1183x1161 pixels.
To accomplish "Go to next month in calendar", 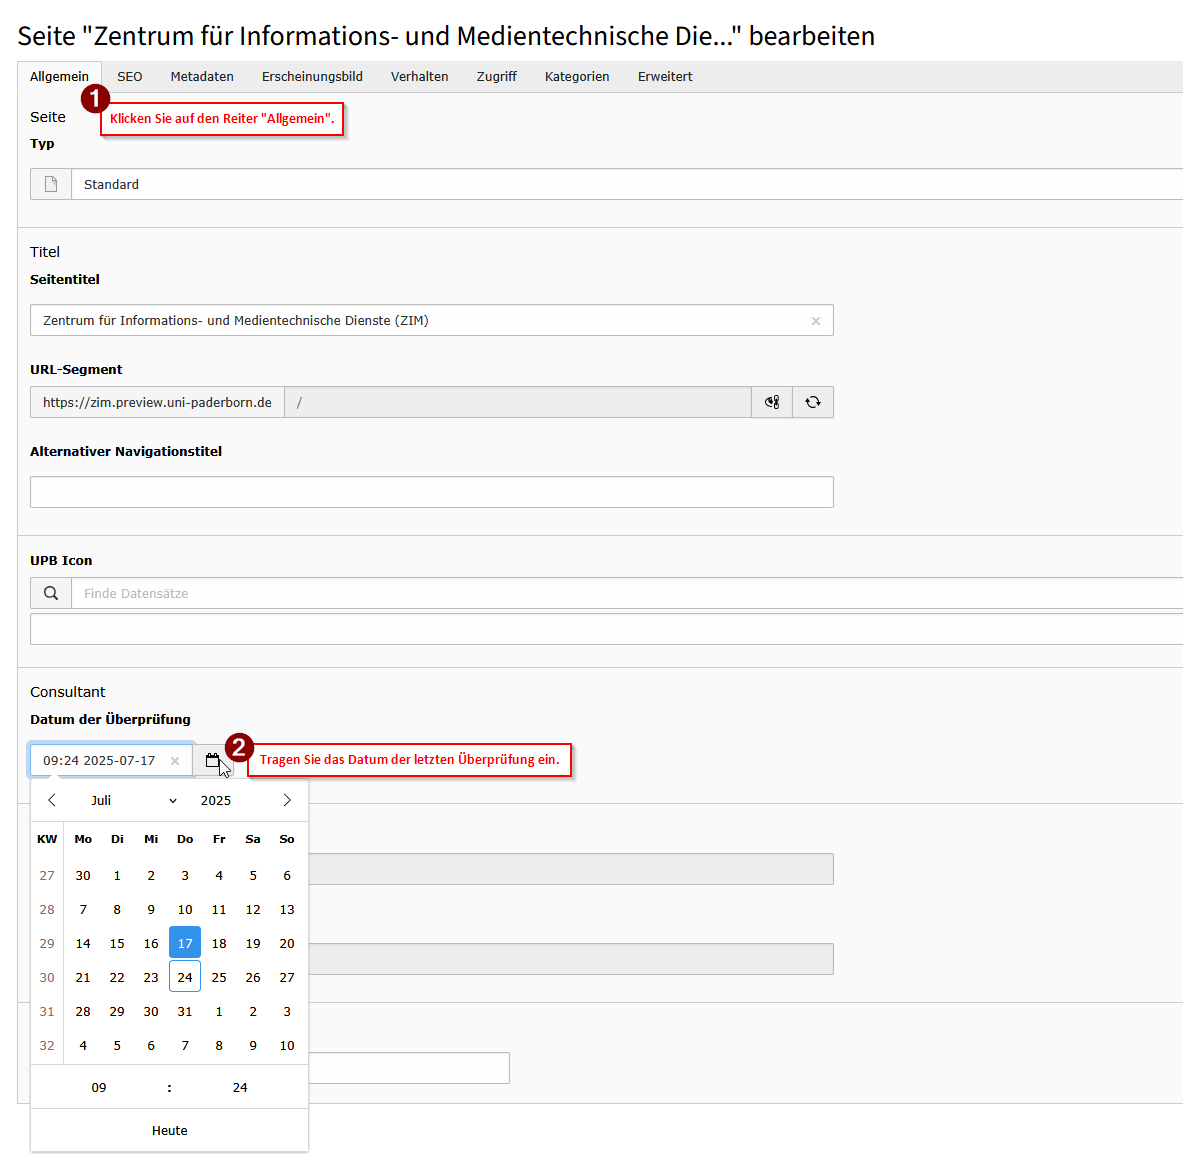I will [x=286, y=800].
